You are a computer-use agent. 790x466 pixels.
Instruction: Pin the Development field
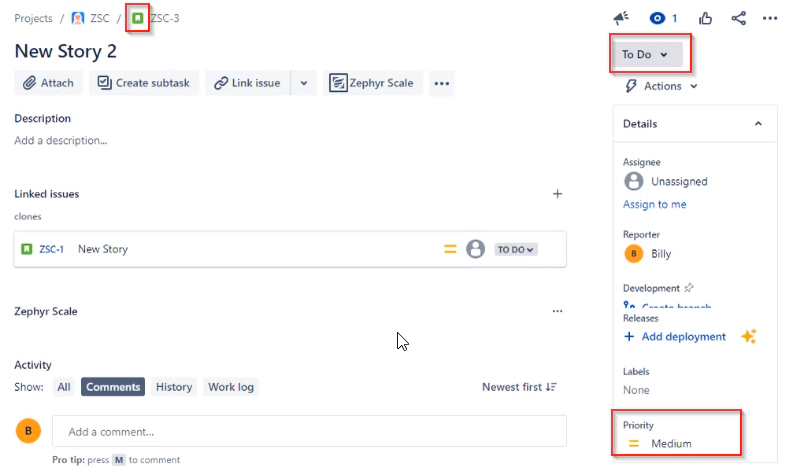[x=689, y=288]
